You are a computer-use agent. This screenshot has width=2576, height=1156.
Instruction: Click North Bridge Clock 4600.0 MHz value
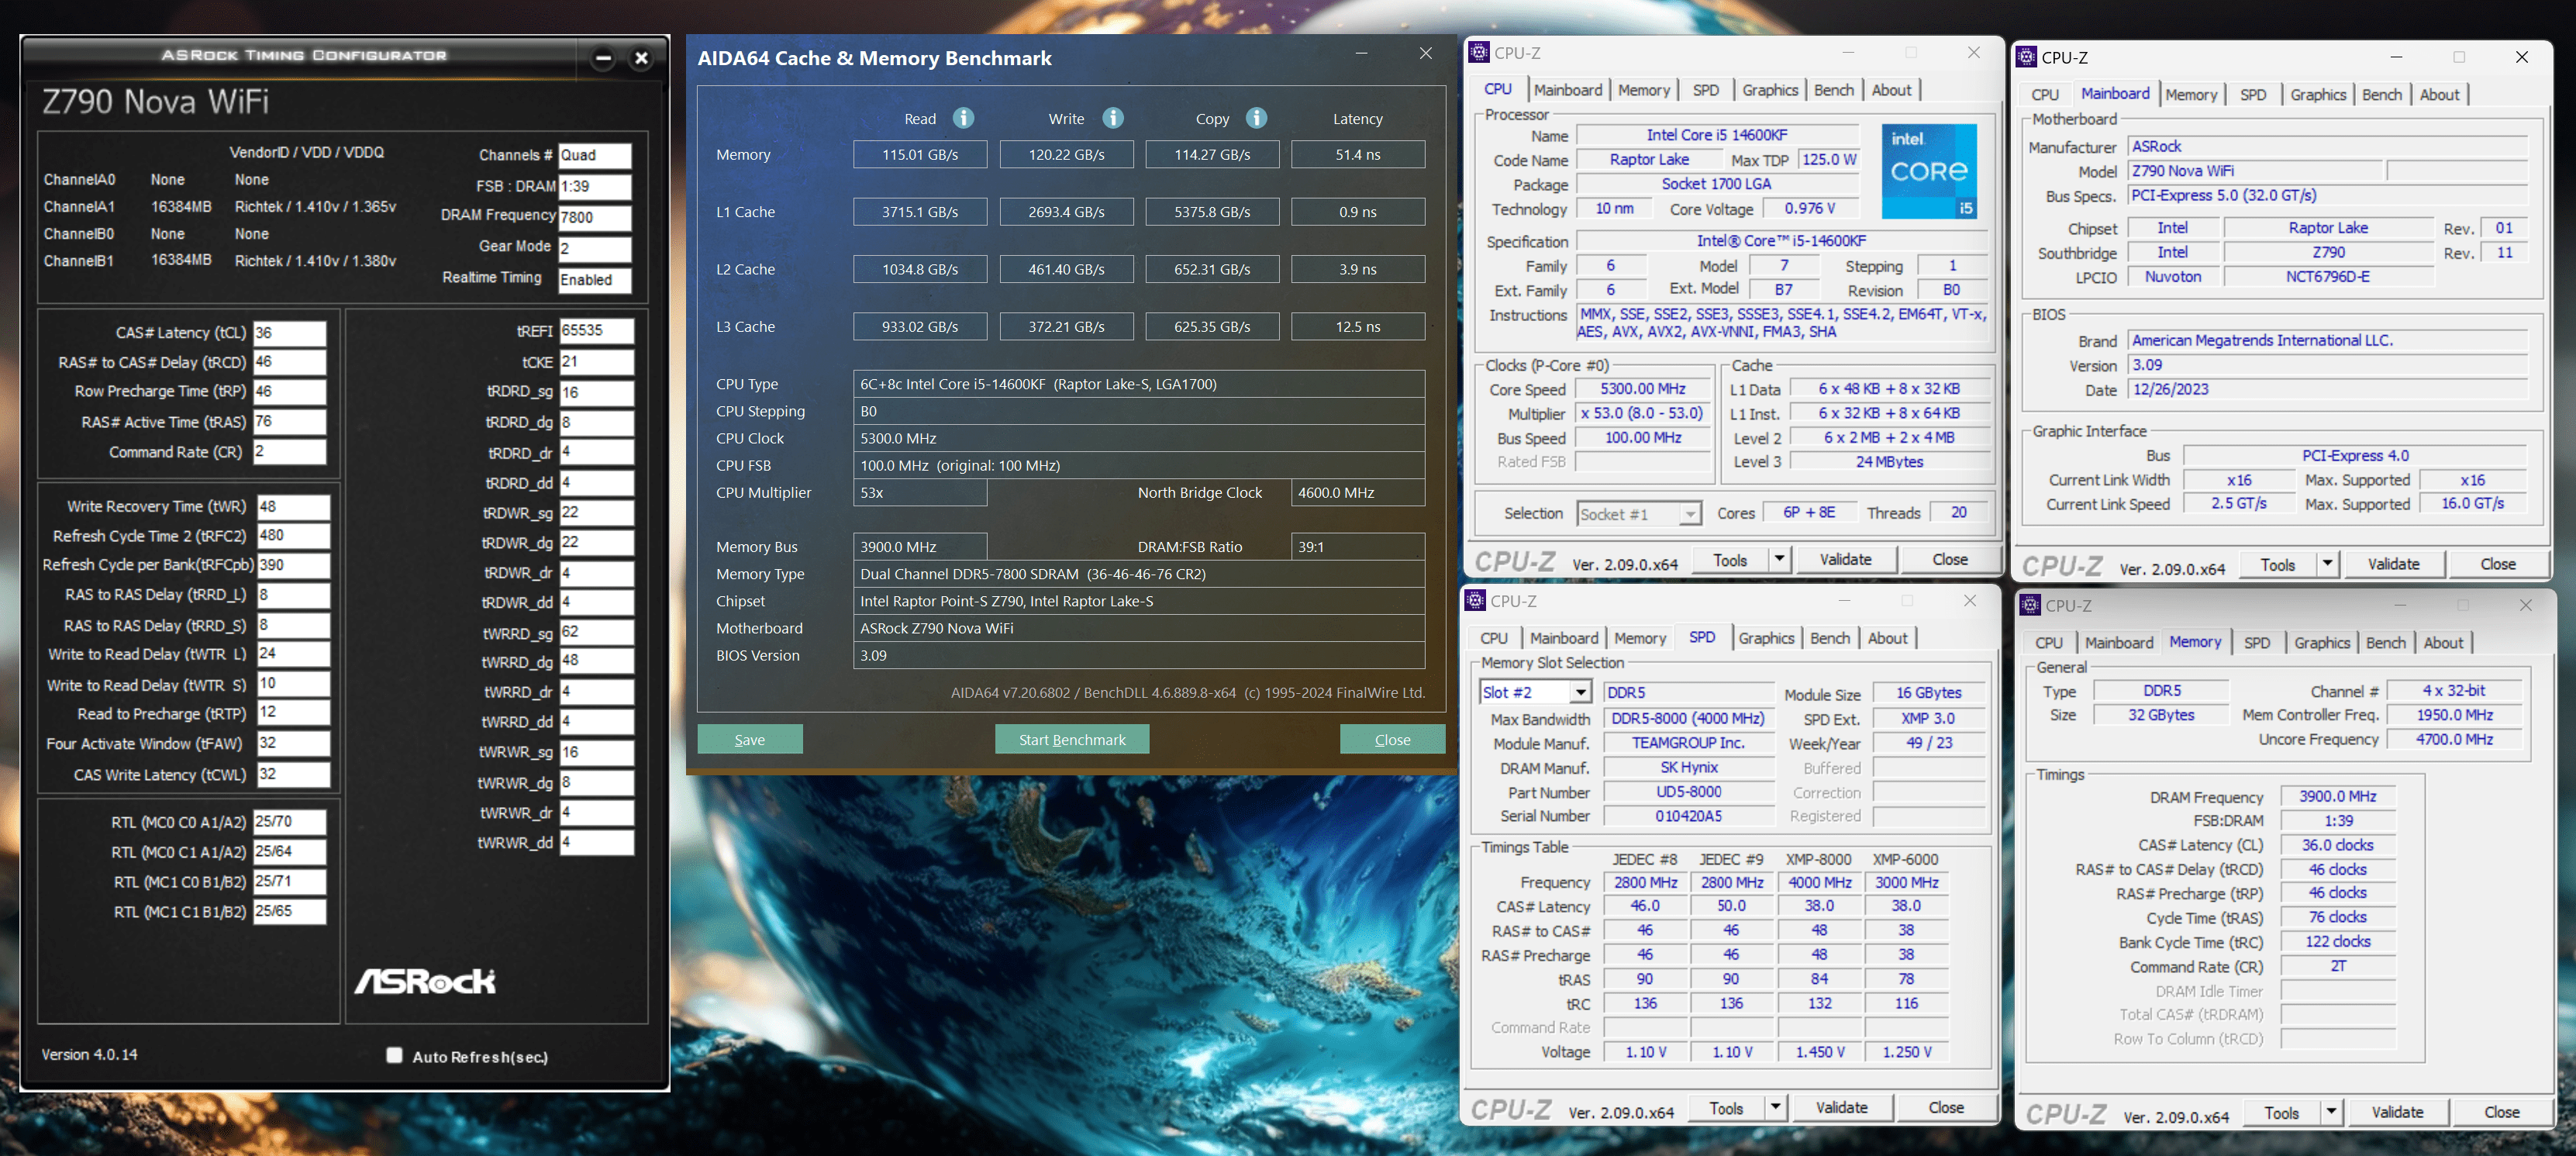tap(1358, 493)
